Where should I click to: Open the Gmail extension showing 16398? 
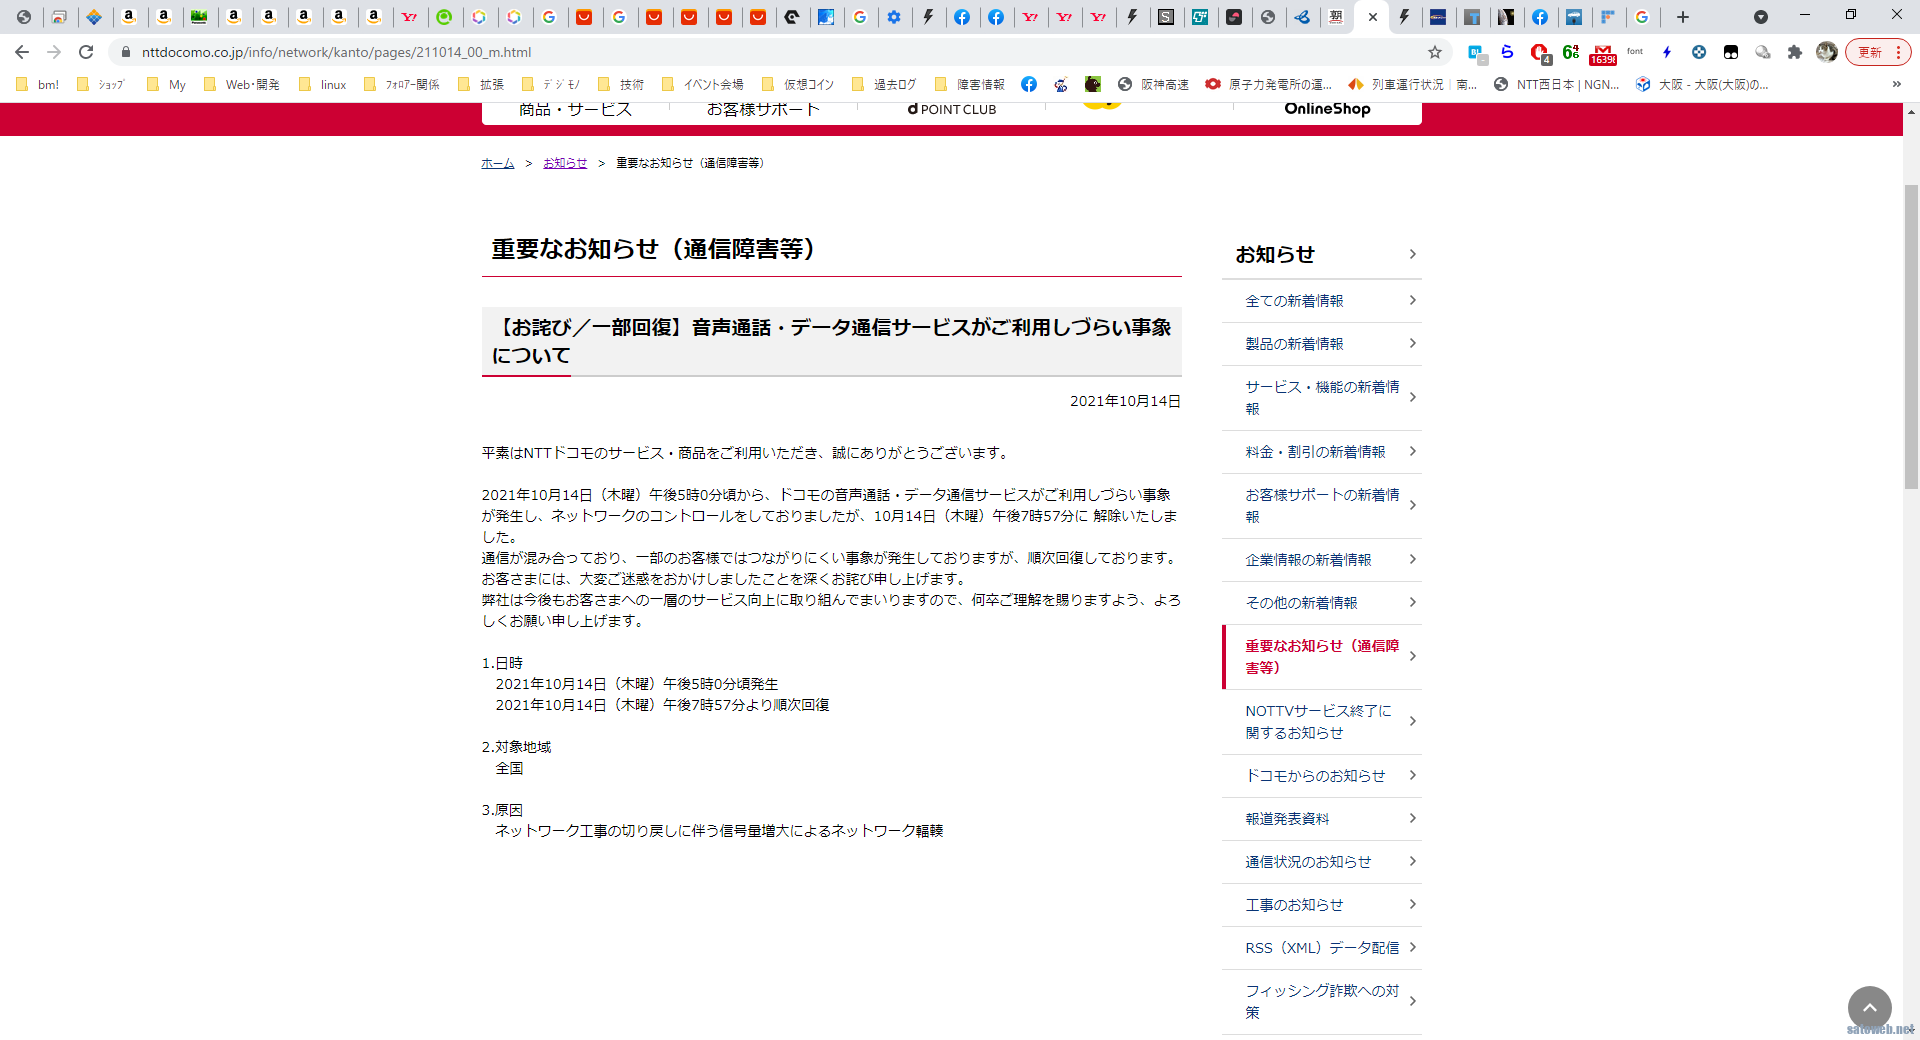tap(1603, 53)
